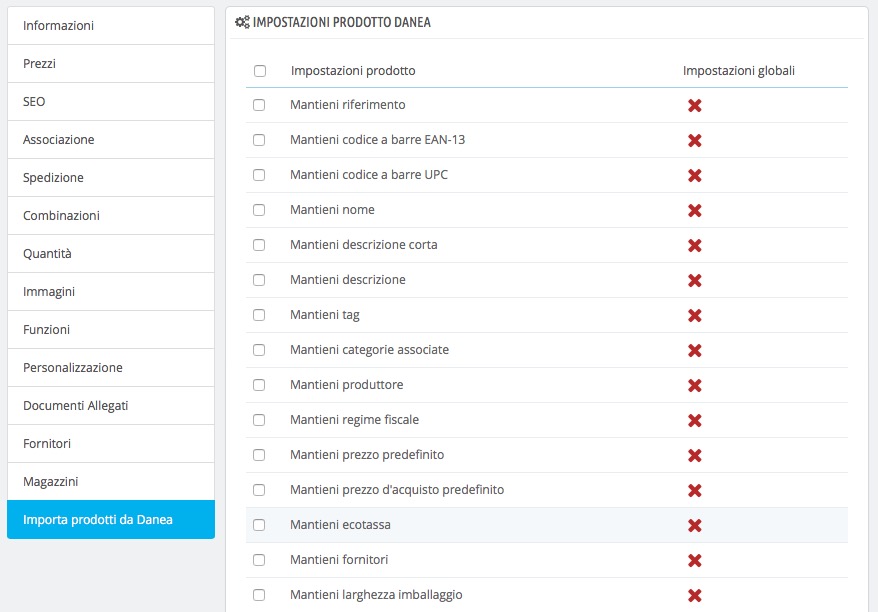Viewport: 878px width, 612px height.
Task: Click red X icon for Mantieni codice a barre UPC
Action: click(x=695, y=175)
